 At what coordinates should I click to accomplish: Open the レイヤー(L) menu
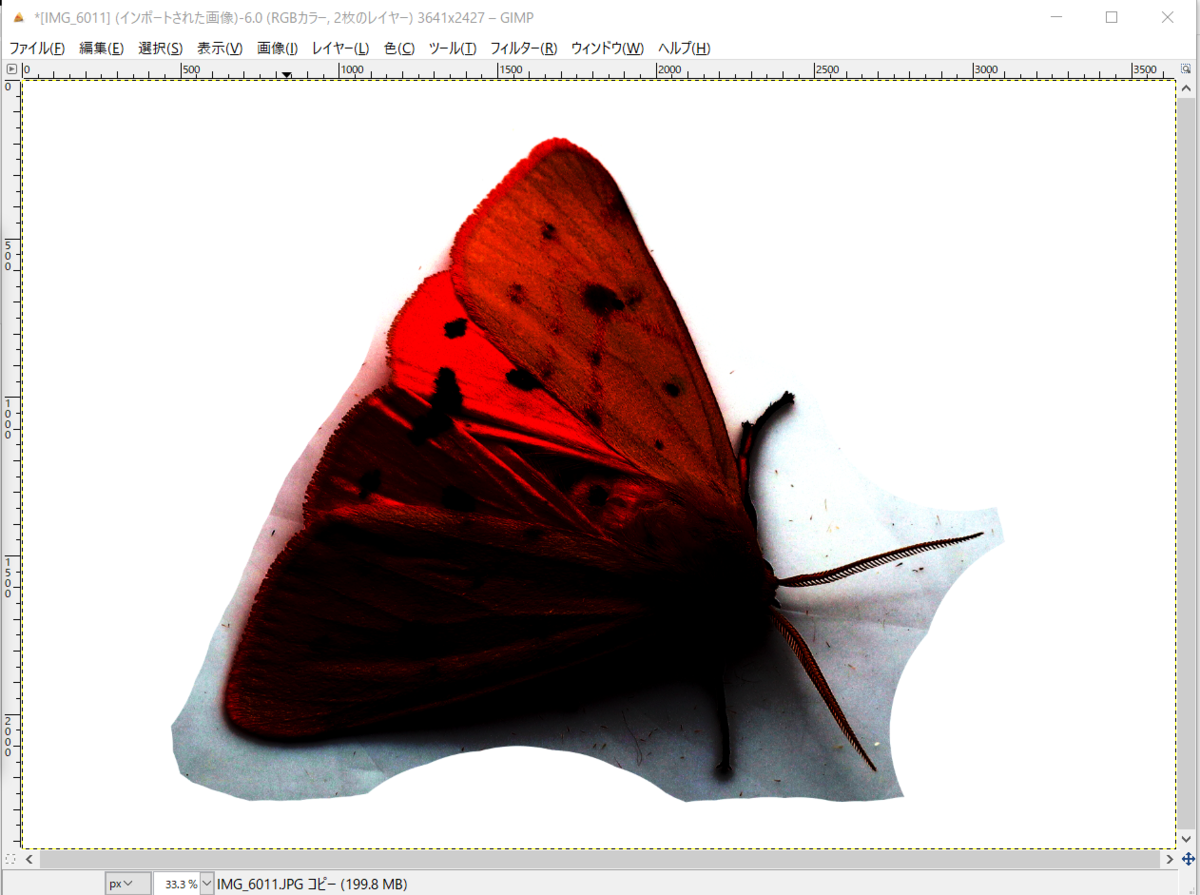pos(340,48)
